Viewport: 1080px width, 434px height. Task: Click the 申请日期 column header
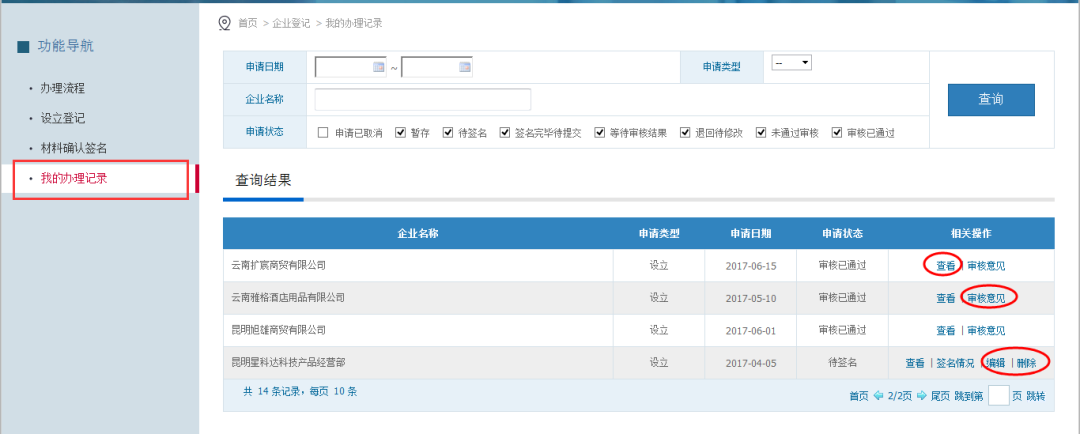(751, 234)
